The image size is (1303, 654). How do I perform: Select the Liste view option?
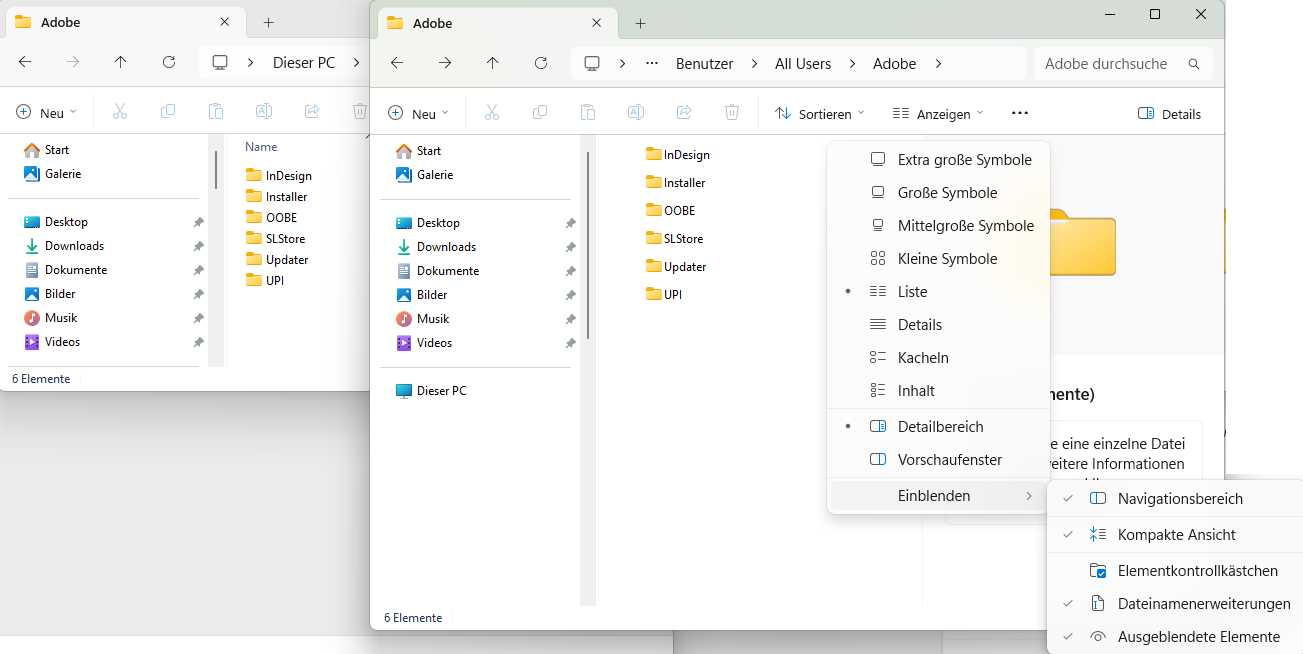pyautogui.click(x=938, y=291)
